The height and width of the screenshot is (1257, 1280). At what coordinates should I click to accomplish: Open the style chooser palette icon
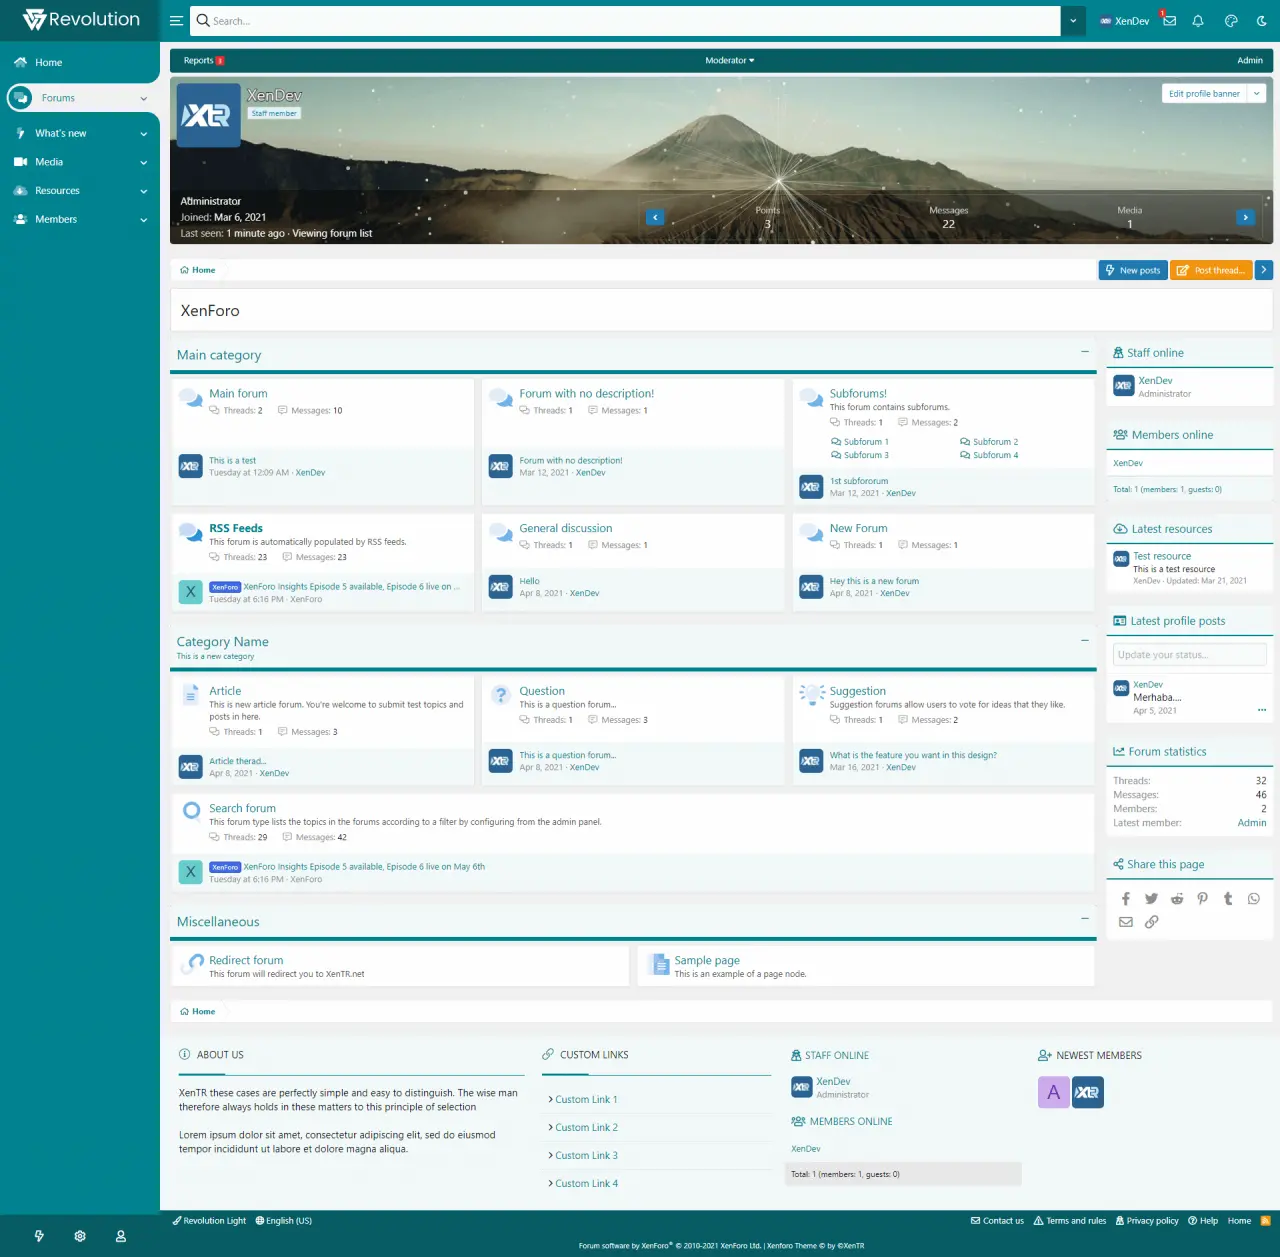tap(1231, 21)
